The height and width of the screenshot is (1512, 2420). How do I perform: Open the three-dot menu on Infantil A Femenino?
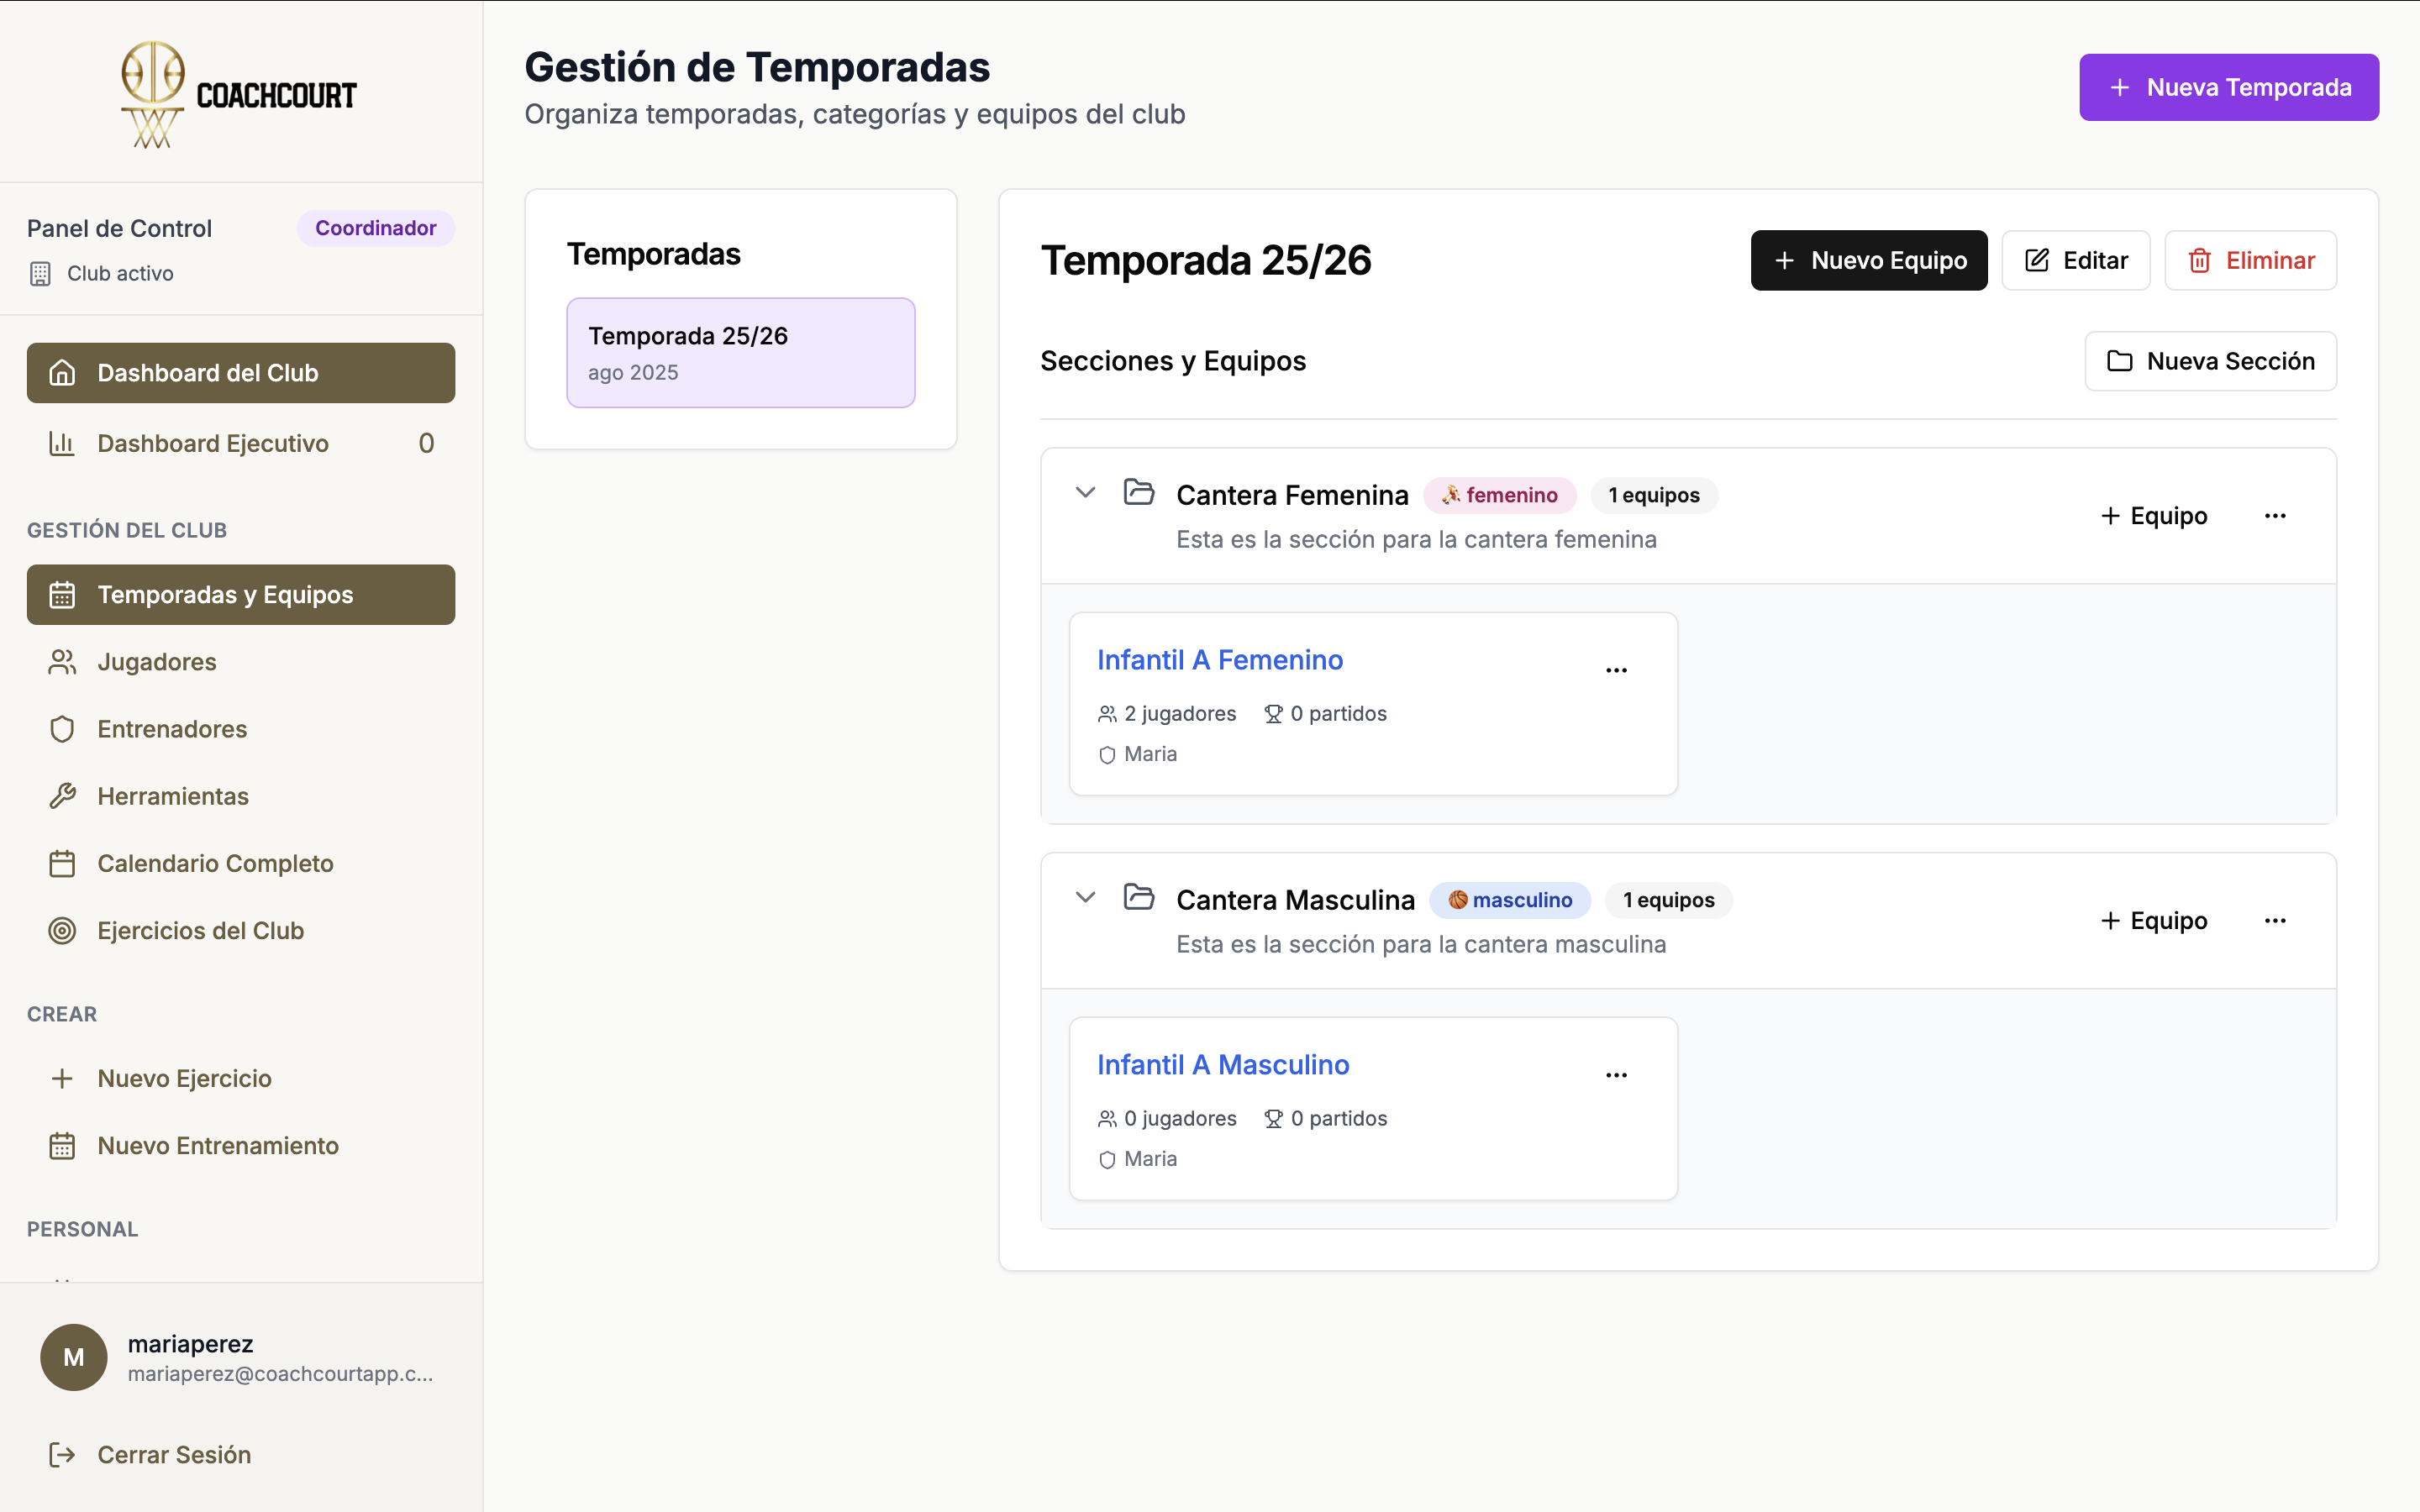[x=1617, y=669]
